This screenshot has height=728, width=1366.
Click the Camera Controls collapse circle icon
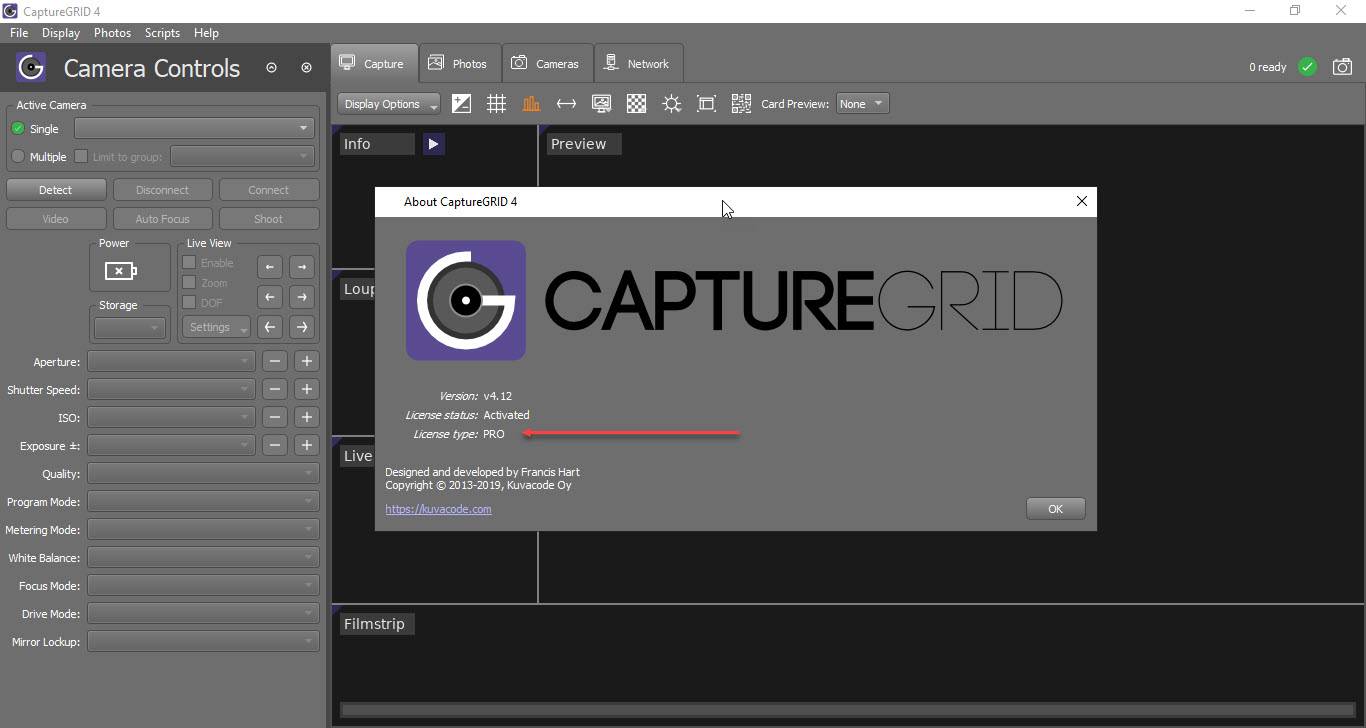point(271,68)
